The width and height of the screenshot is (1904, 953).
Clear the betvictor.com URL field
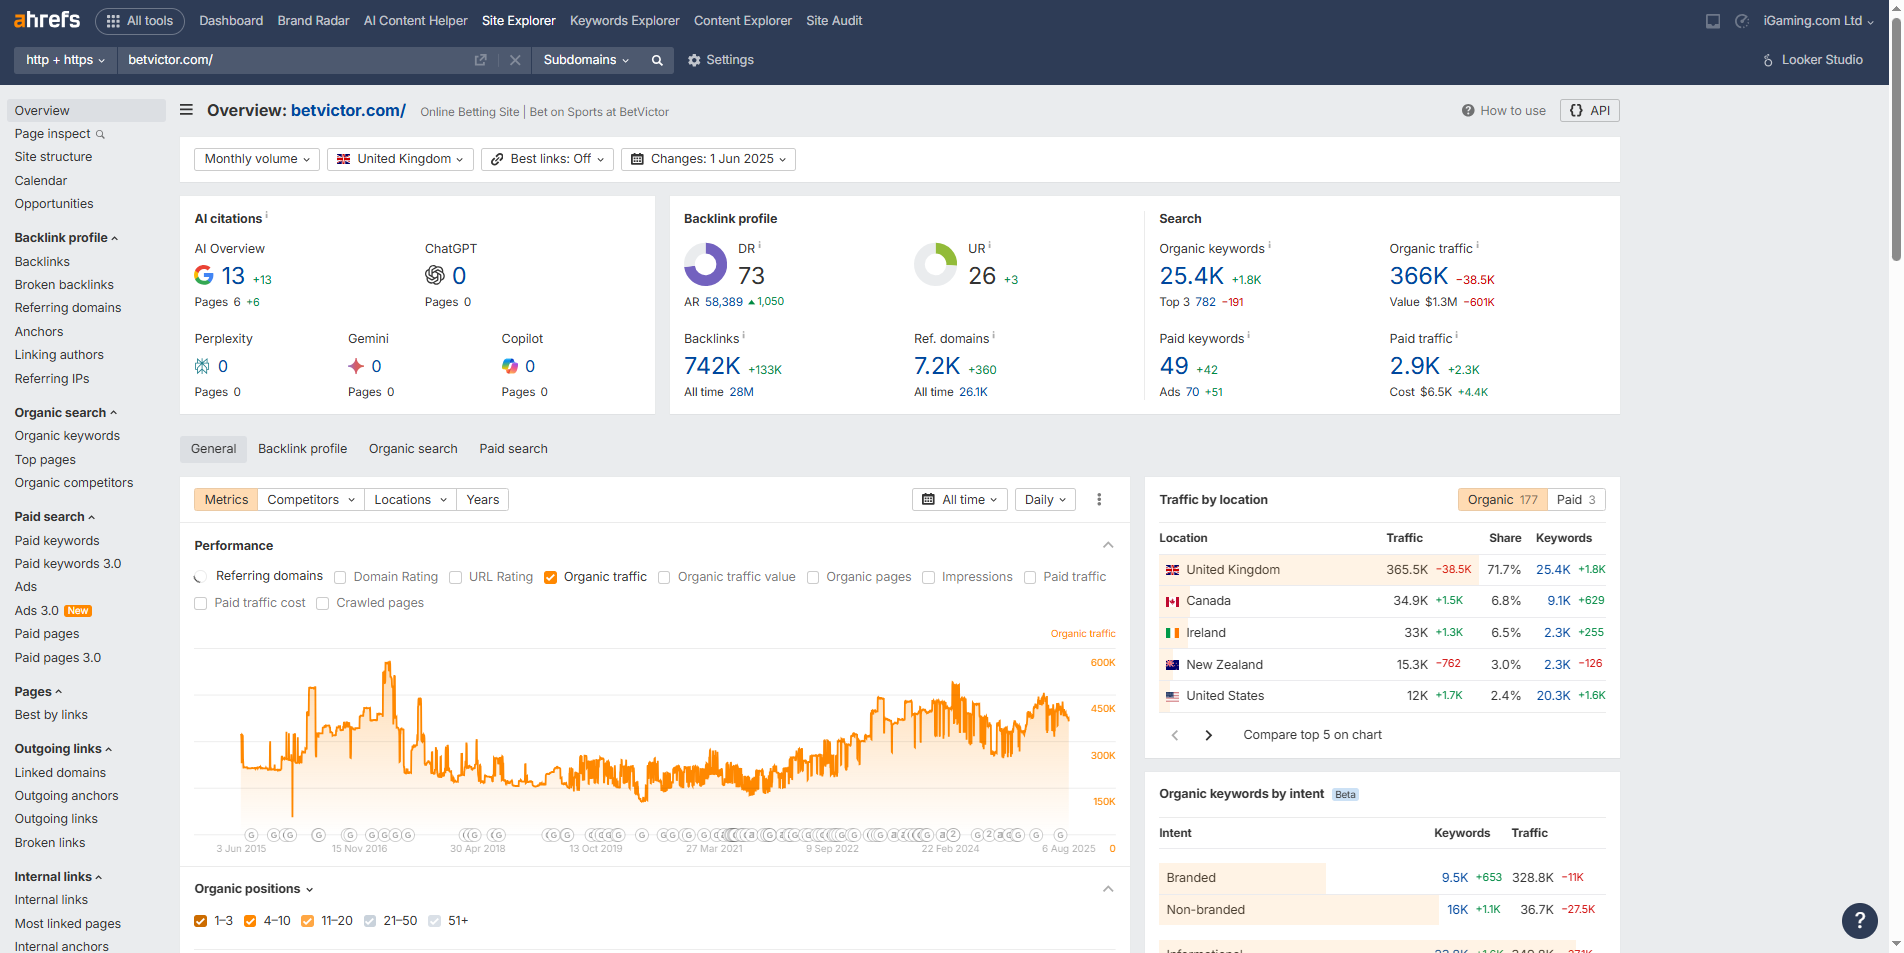(x=515, y=60)
